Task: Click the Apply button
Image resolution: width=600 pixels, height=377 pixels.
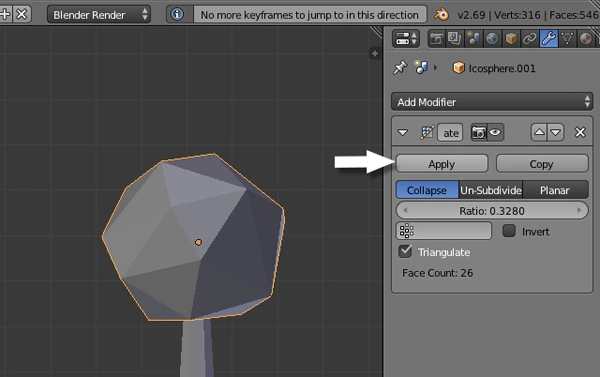Action: [442, 164]
